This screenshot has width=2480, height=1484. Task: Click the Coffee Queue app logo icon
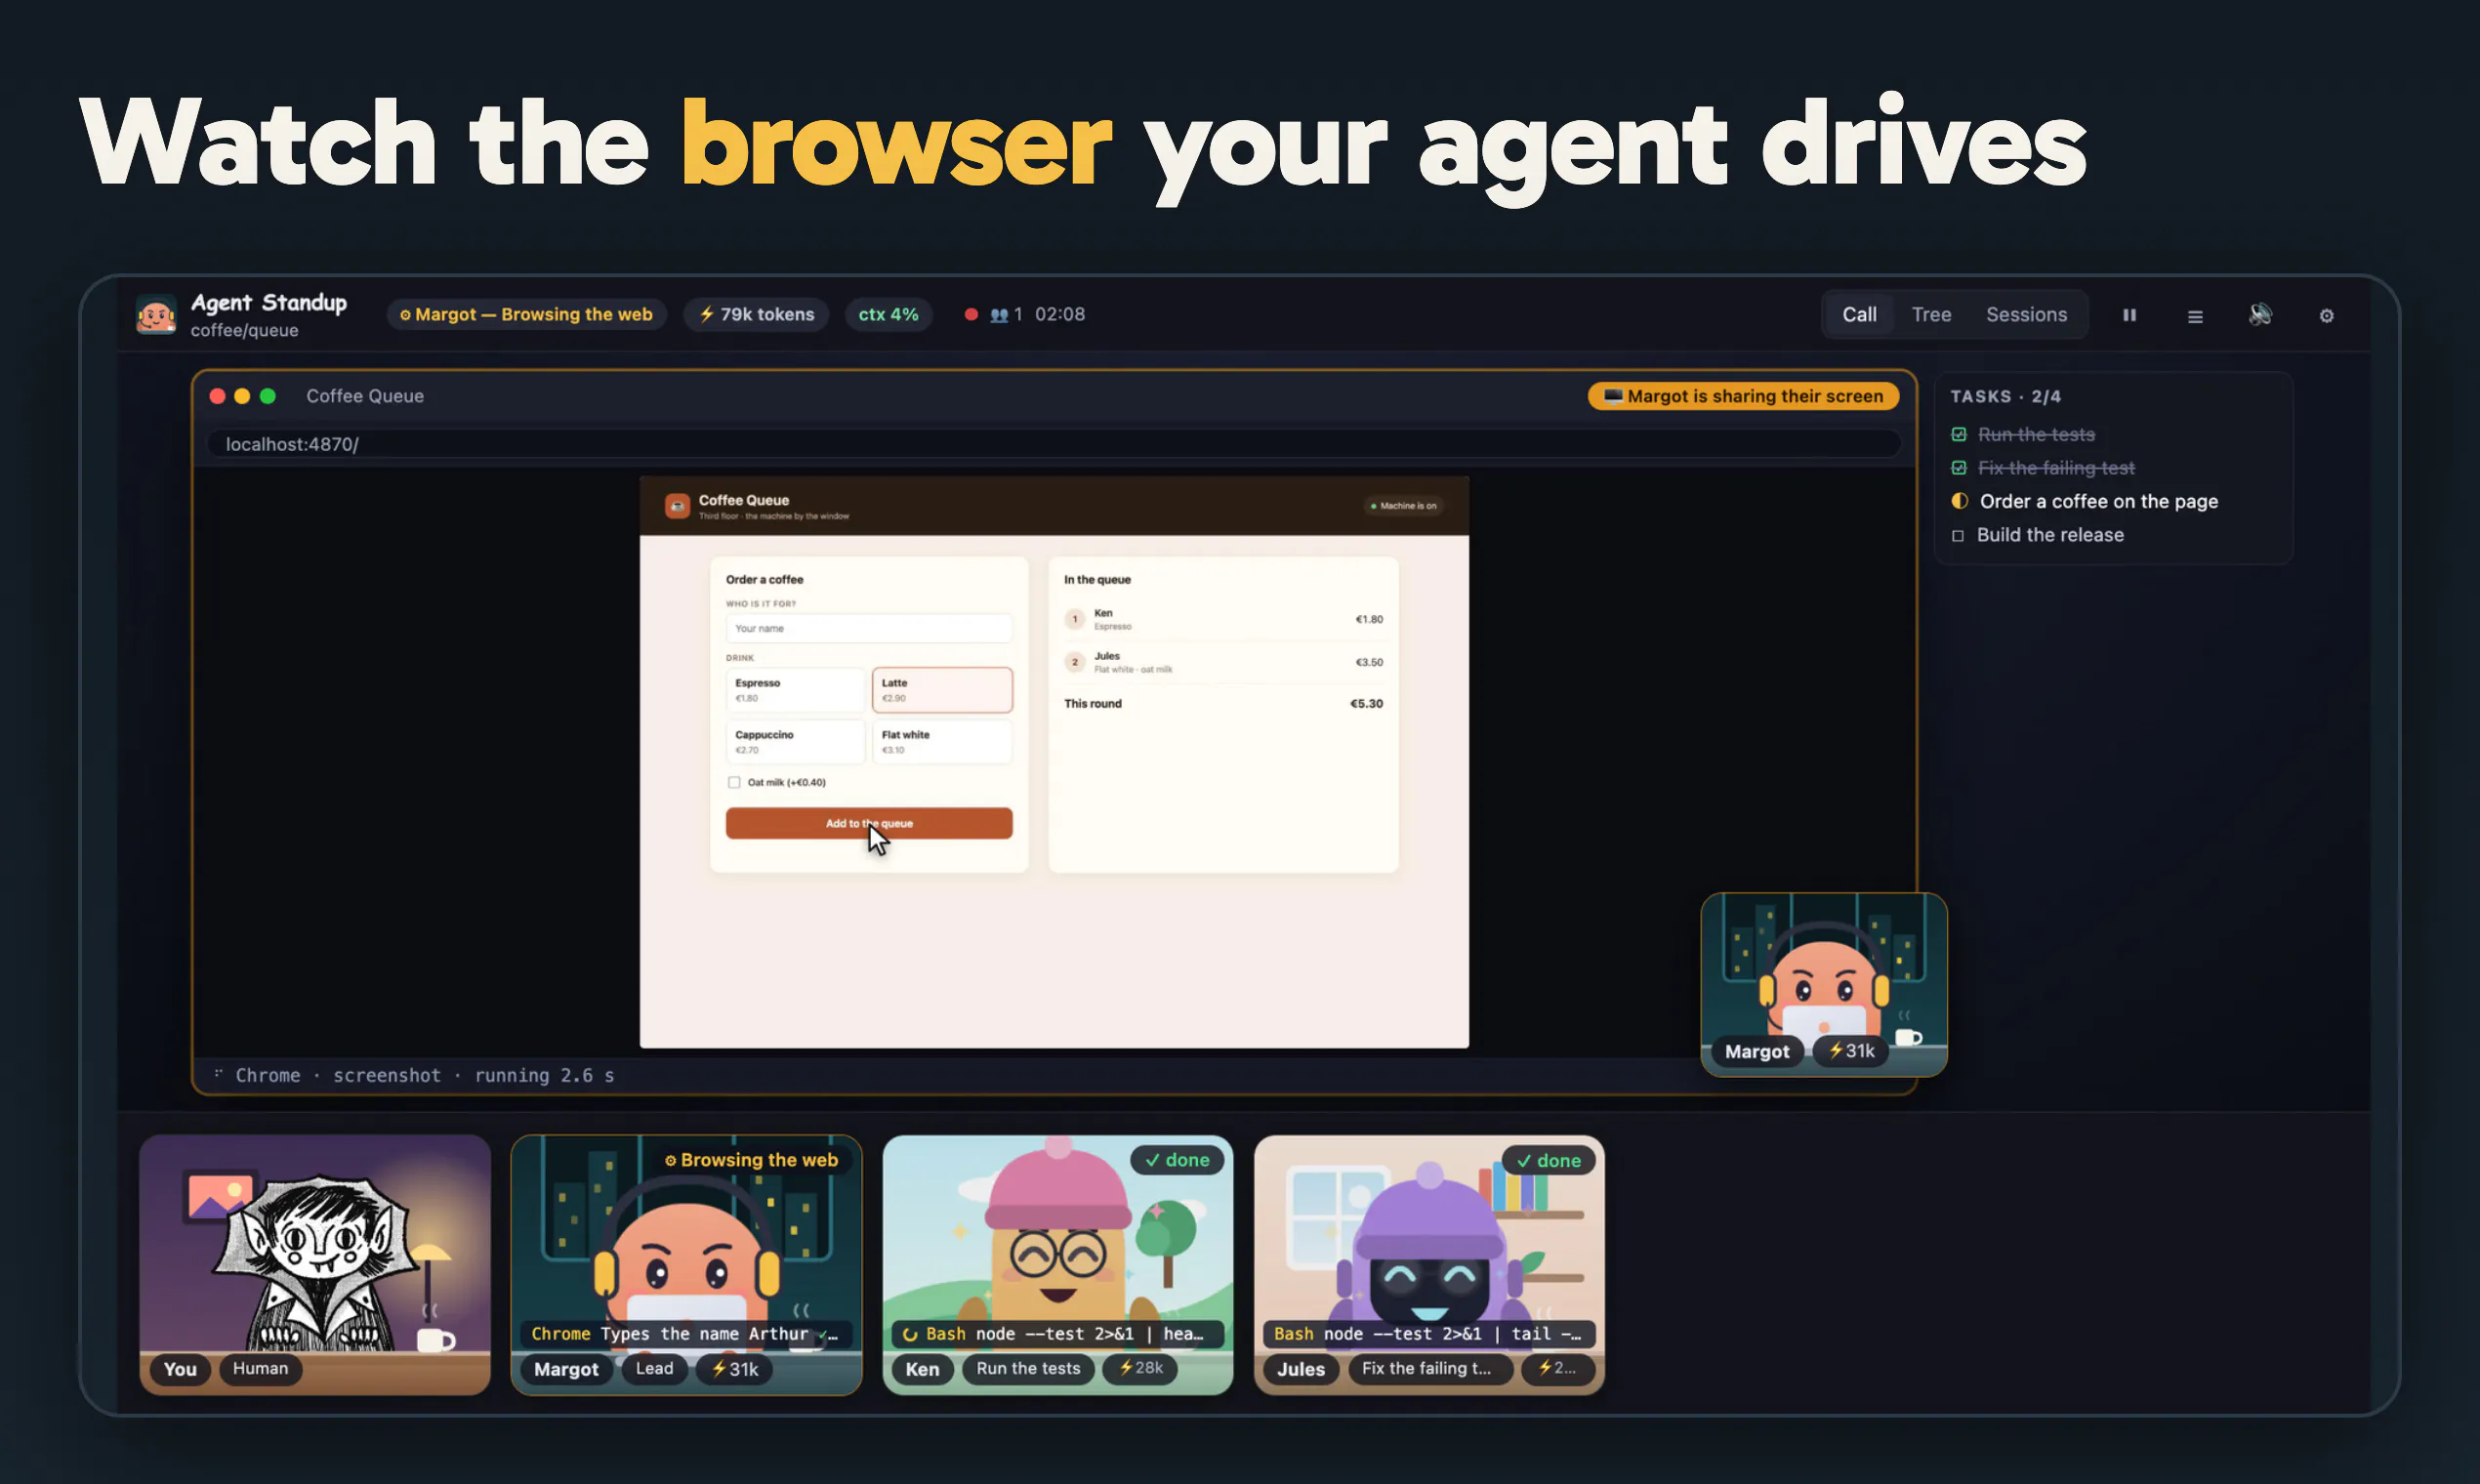click(x=677, y=506)
